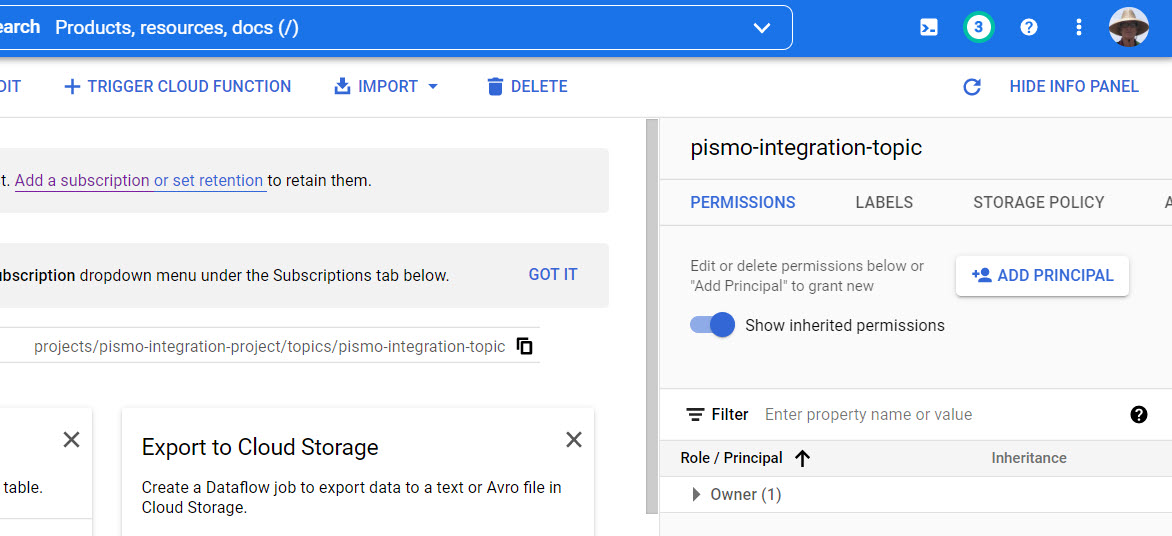Screen dimensions: 1172x536
Task: Click the Filter icon
Action: click(x=695, y=415)
